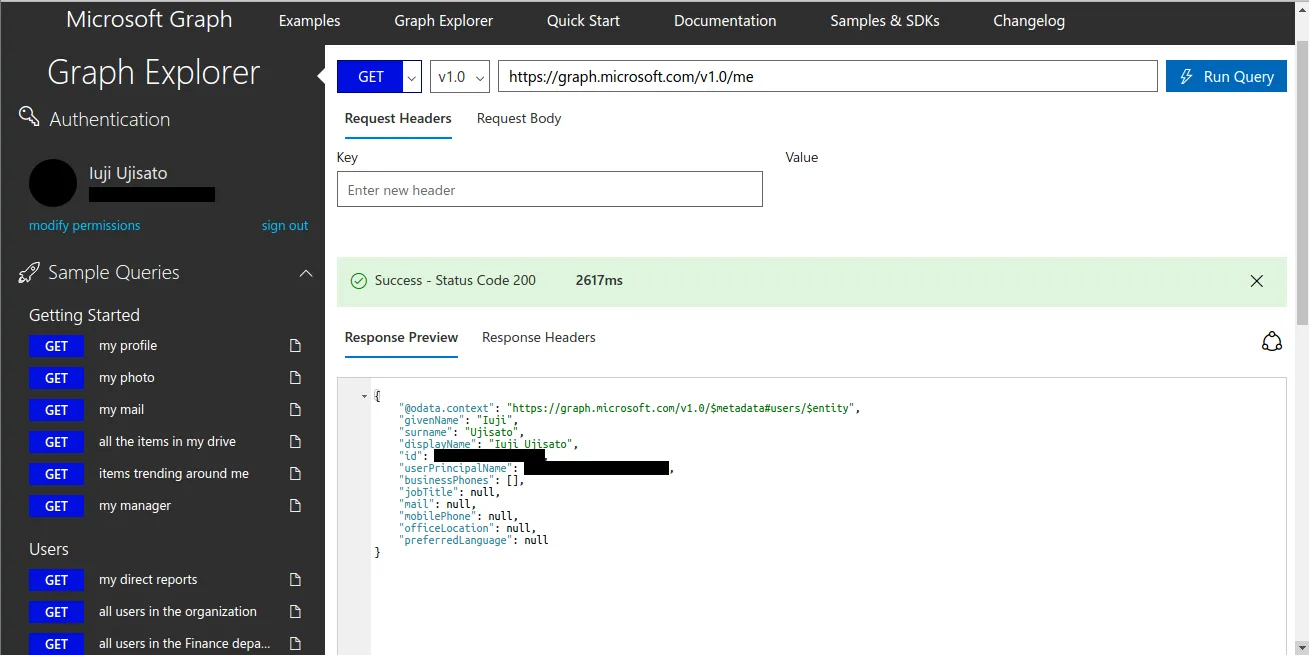1309x655 pixels.
Task: Click docs icon for my direct reports
Action: (295, 580)
